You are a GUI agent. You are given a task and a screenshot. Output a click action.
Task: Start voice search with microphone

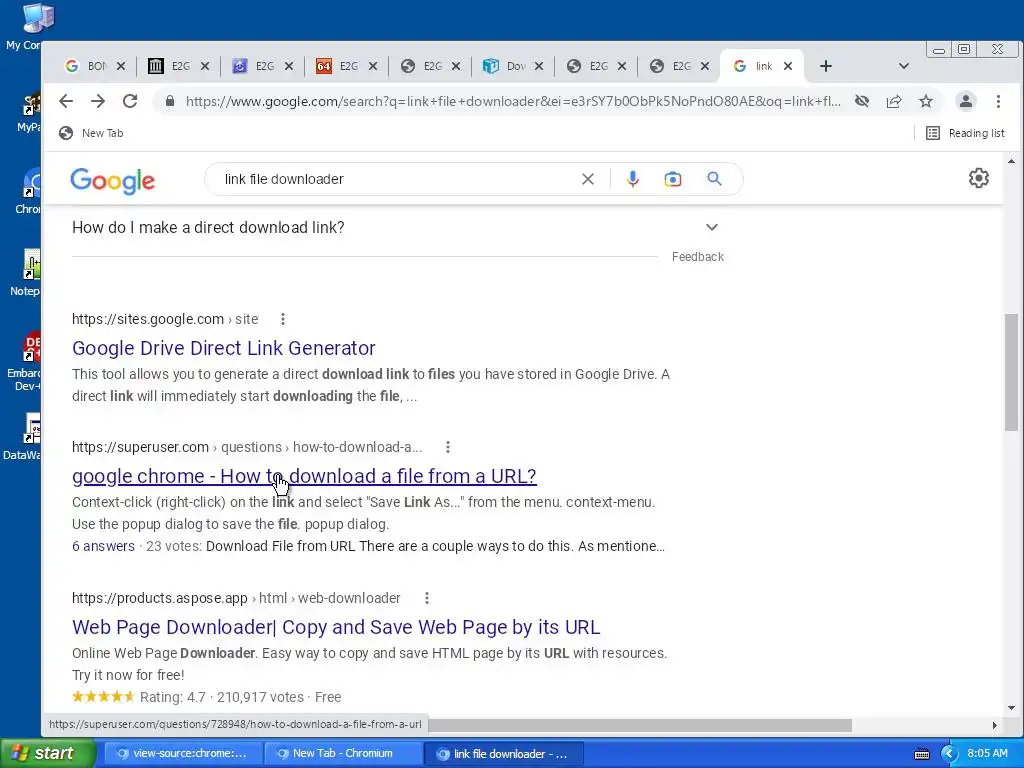click(633, 179)
